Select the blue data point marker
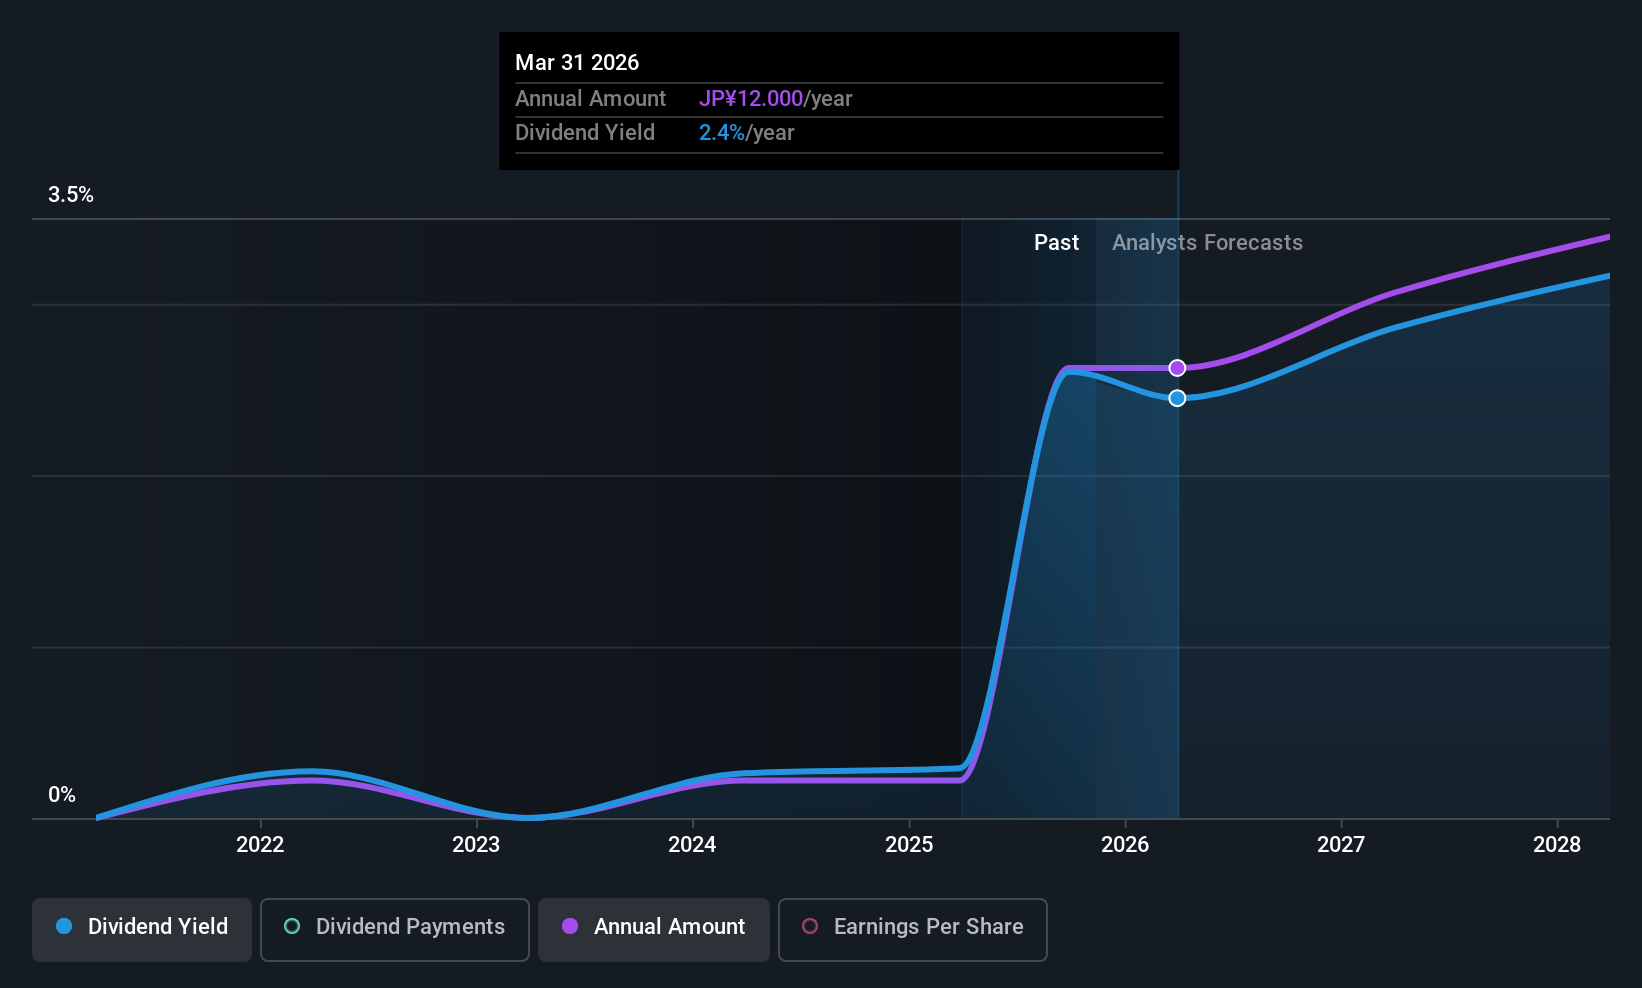This screenshot has width=1642, height=988. coord(1178,398)
